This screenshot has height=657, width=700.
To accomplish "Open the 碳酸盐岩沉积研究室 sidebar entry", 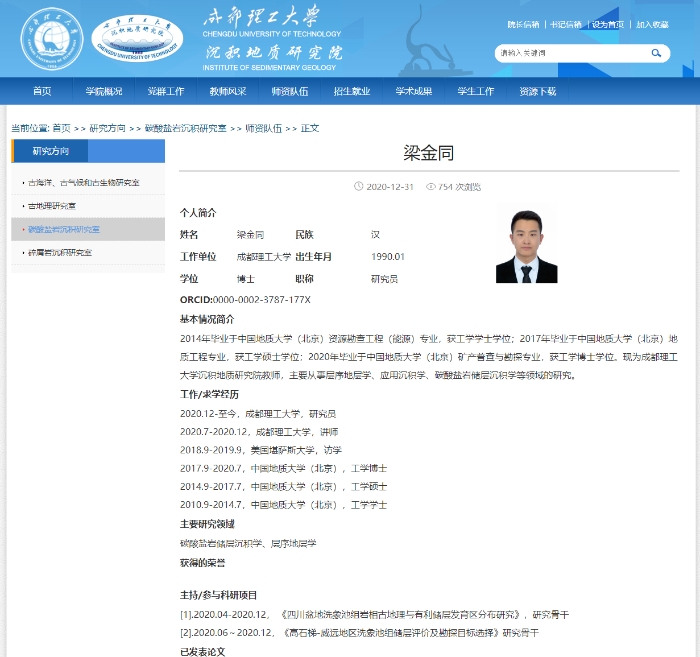I will click(64, 229).
